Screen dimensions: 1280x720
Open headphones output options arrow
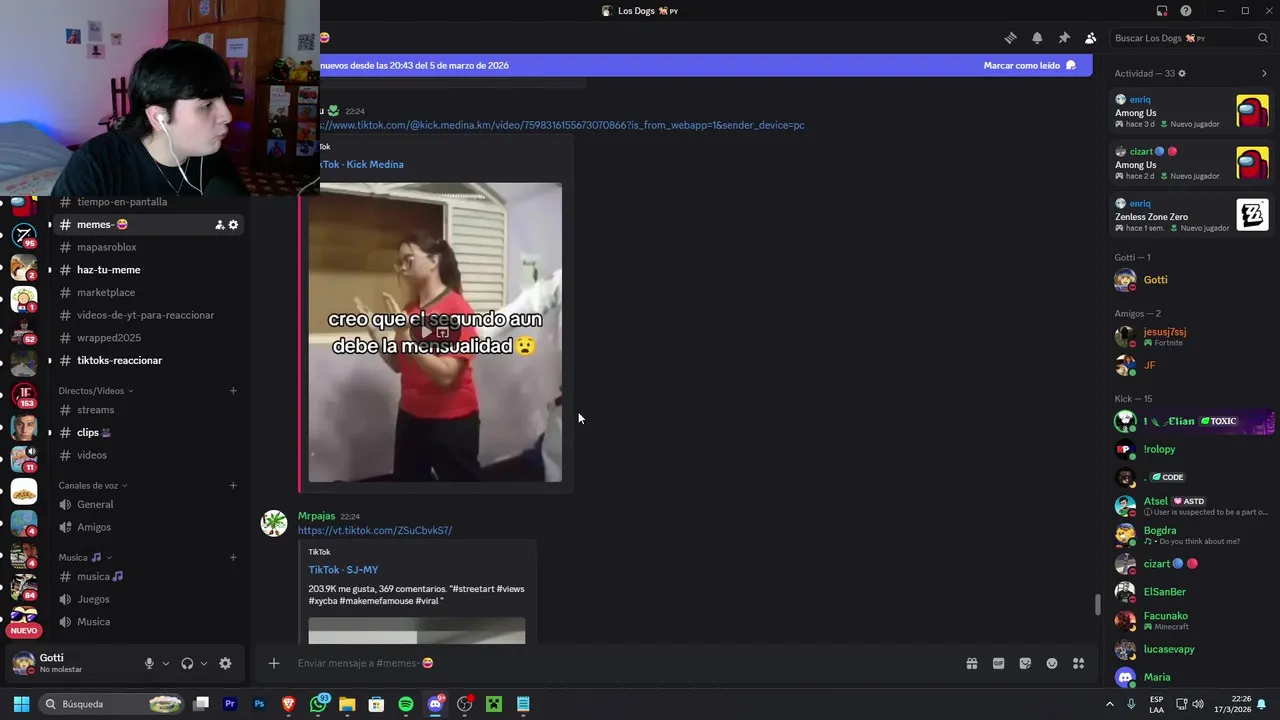coord(204,663)
